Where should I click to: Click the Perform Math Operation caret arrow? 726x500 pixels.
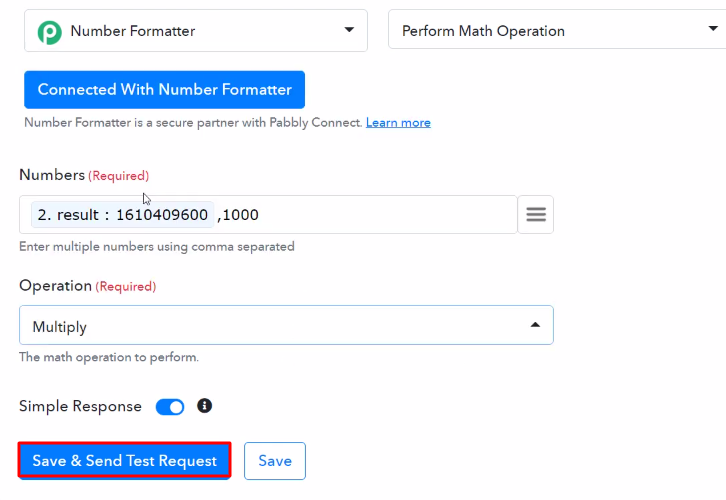713,29
